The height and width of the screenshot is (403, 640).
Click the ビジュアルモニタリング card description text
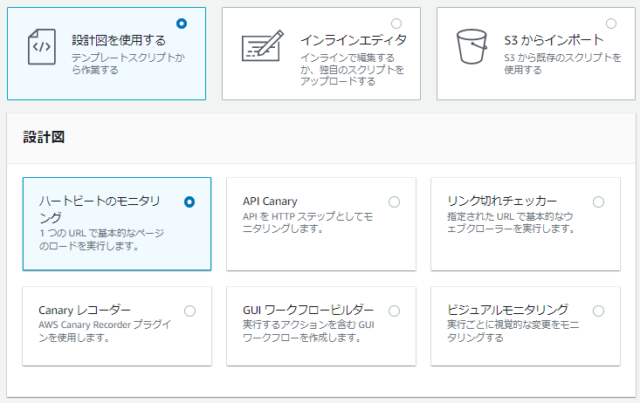(513, 331)
